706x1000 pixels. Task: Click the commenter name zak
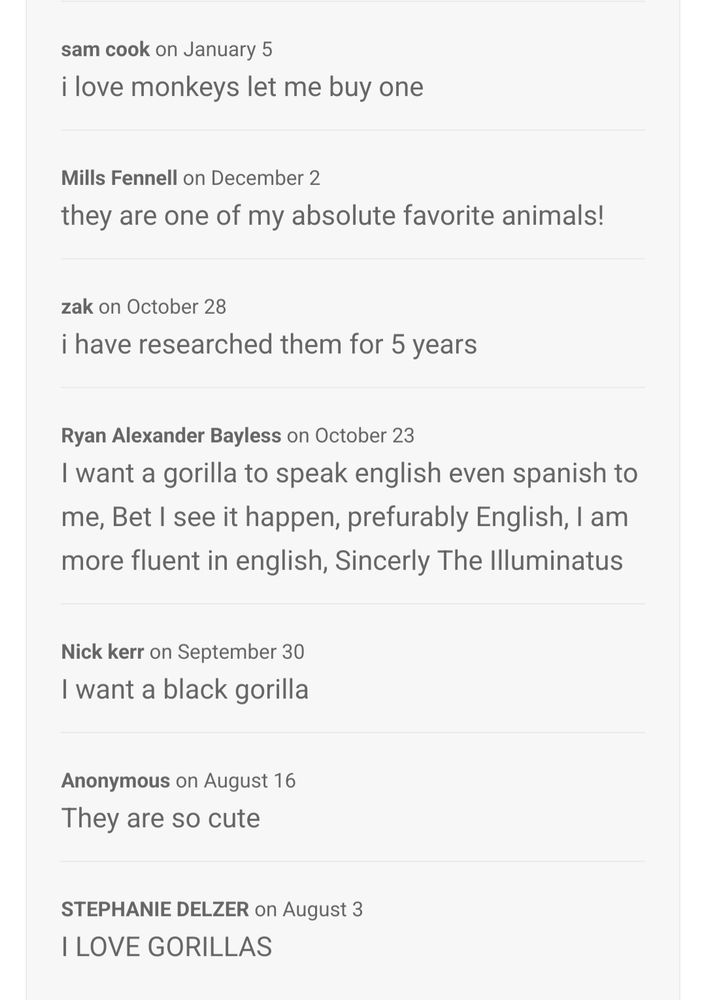(x=77, y=307)
